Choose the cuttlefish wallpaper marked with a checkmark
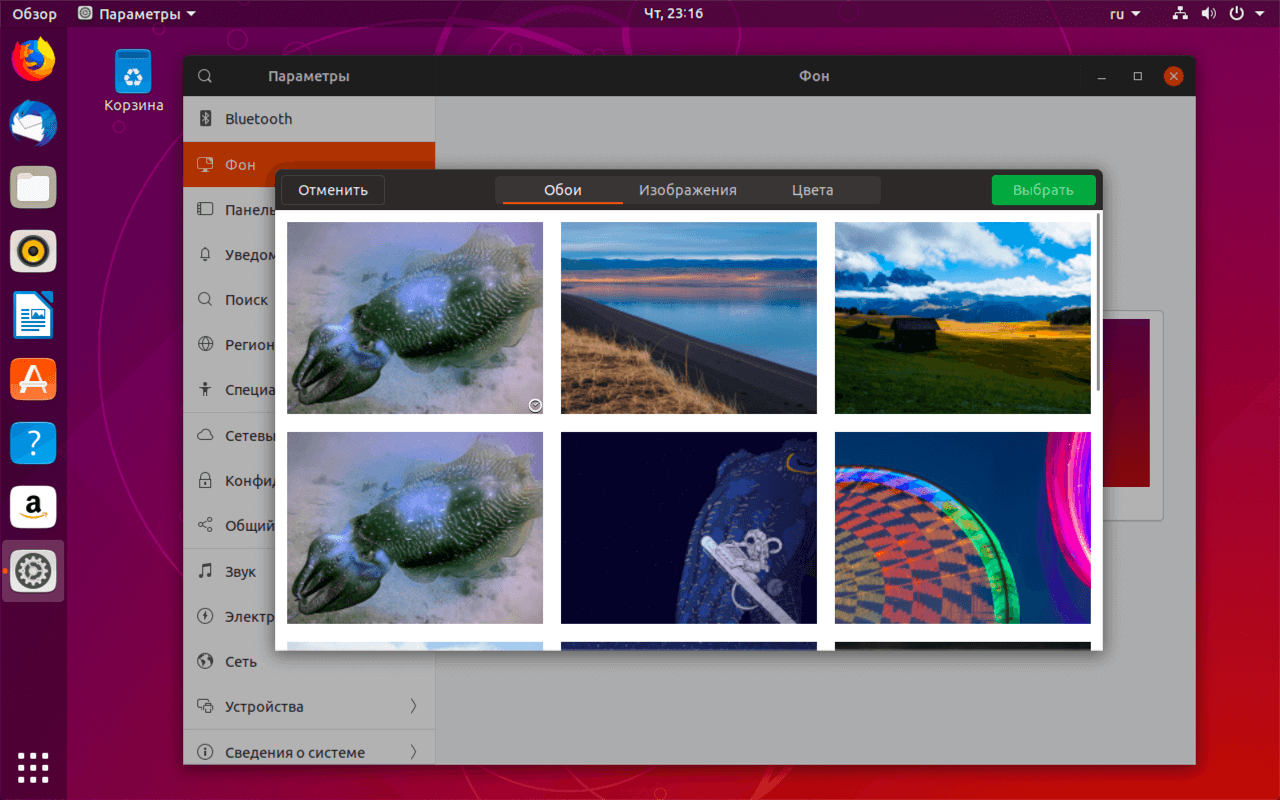The height and width of the screenshot is (800, 1280). pos(415,318)
